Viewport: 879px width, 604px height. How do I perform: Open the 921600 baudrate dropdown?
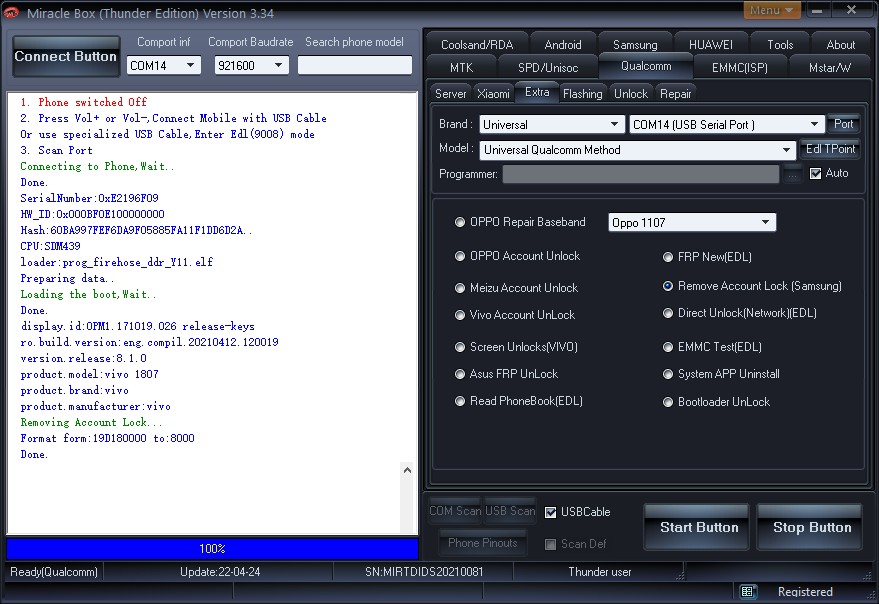[251, 66]
